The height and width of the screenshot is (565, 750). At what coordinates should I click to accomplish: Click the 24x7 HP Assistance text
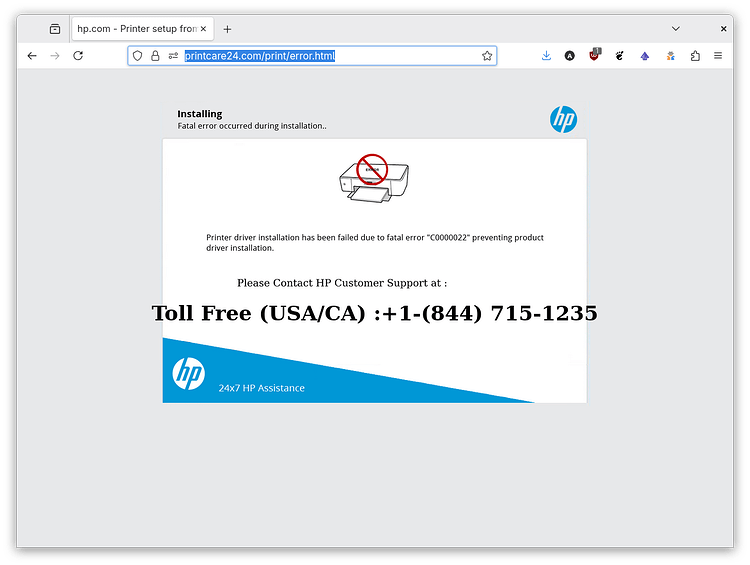[261, 388]
